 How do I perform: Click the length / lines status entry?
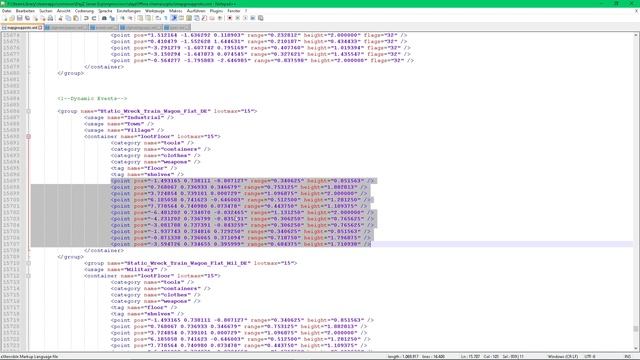click(x=416, y=357)
